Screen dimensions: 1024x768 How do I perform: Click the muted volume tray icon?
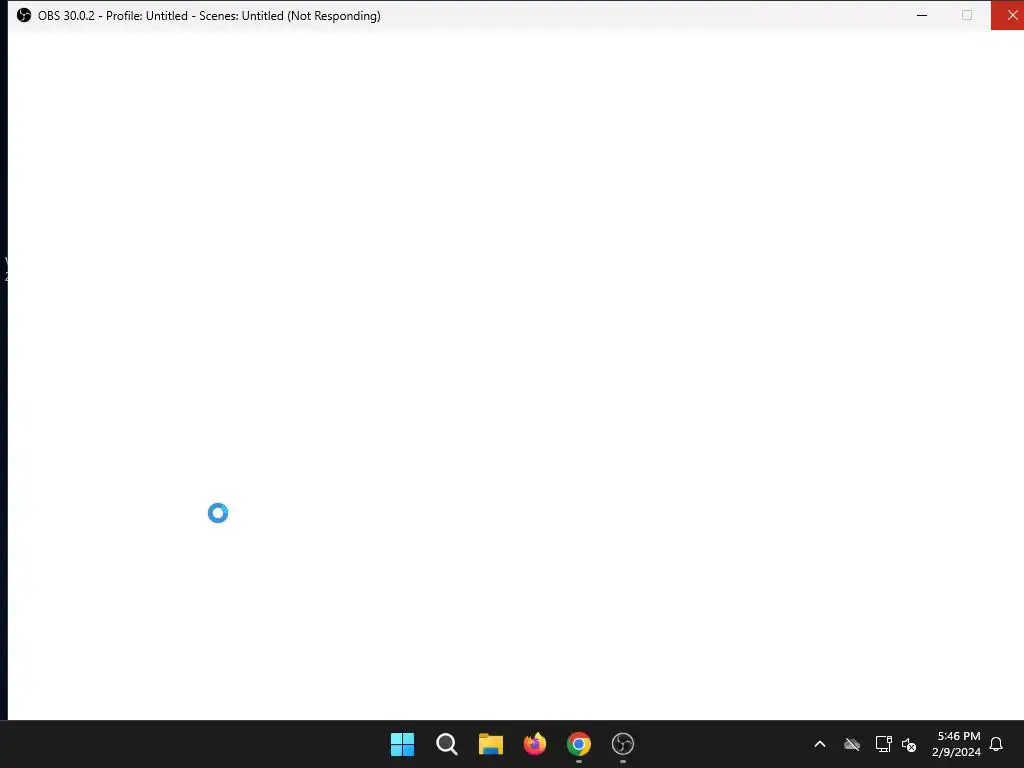(909, 744)
